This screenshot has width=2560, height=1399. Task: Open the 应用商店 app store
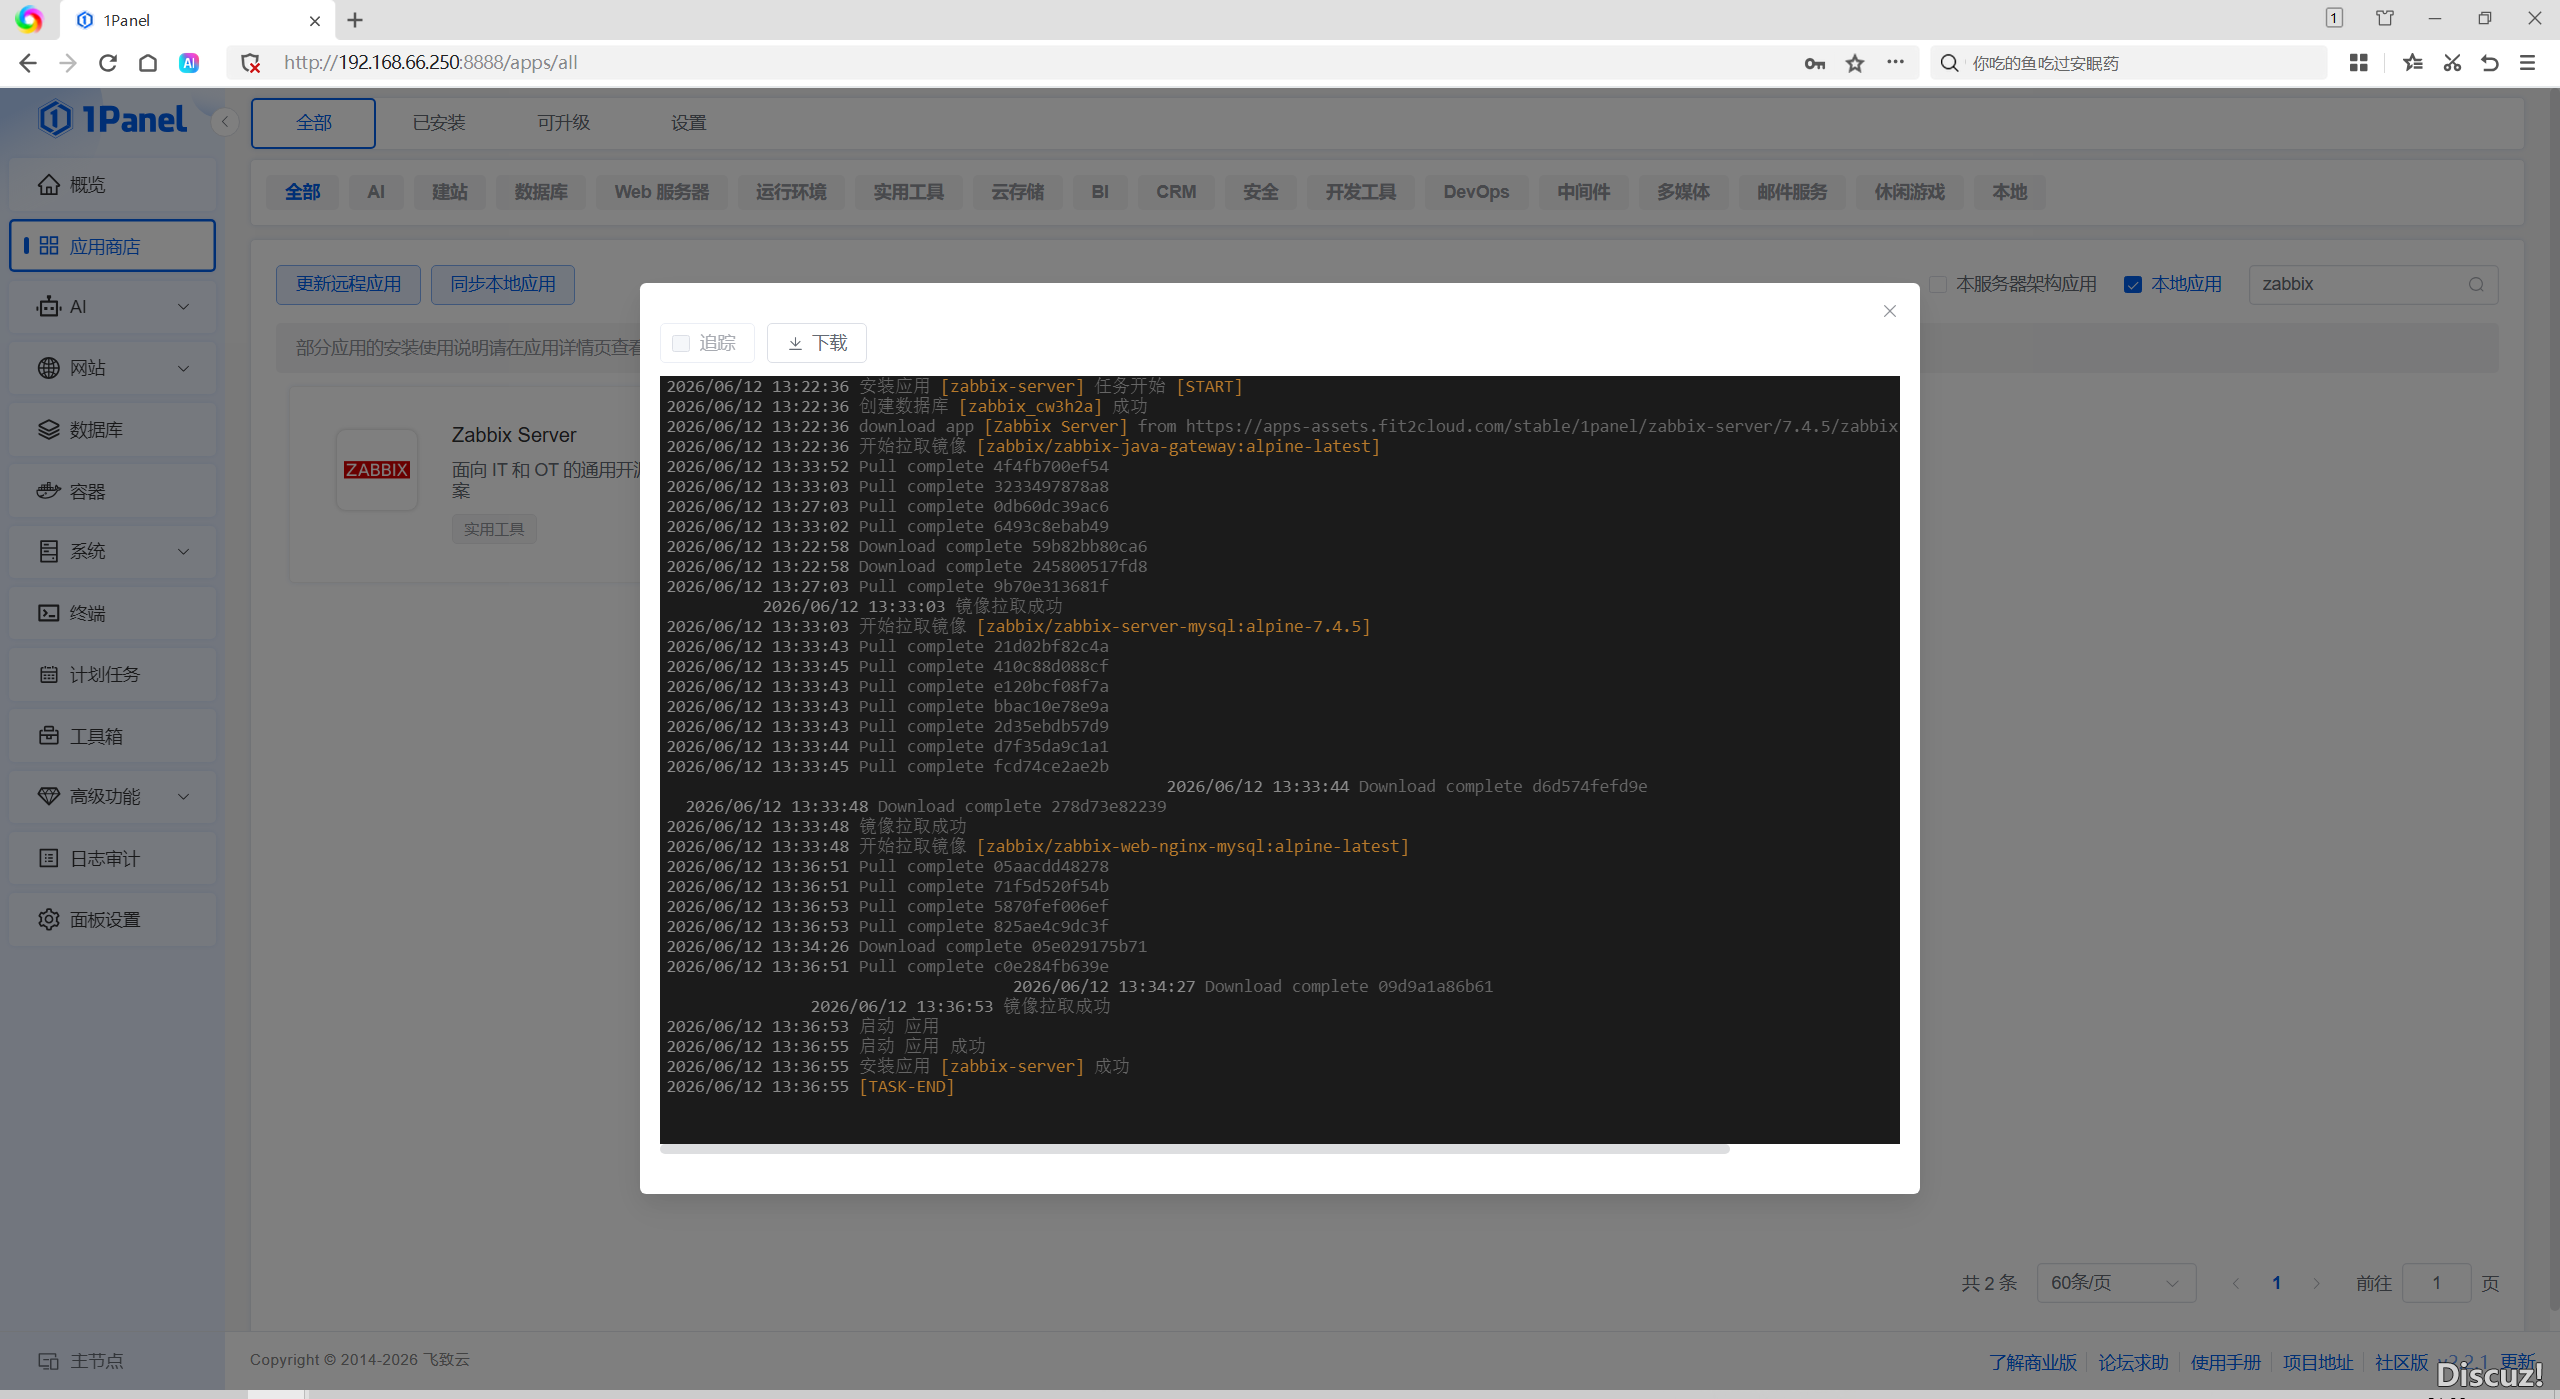112,246
